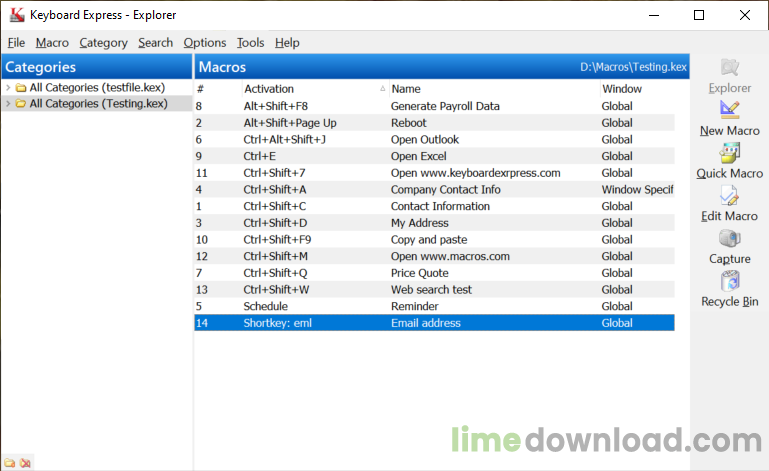Select All Categories (Testing.kex) item
769x471 pixels.
click(x=99, y=104)
